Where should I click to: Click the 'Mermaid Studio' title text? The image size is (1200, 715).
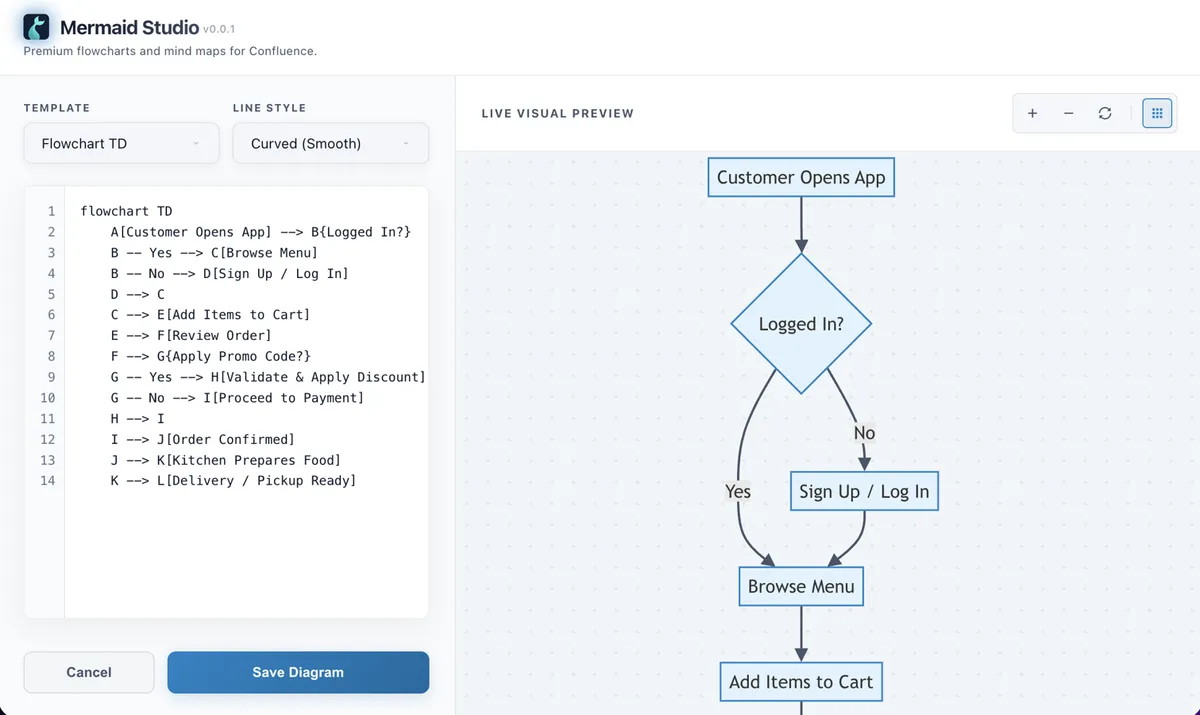[129, 28]
